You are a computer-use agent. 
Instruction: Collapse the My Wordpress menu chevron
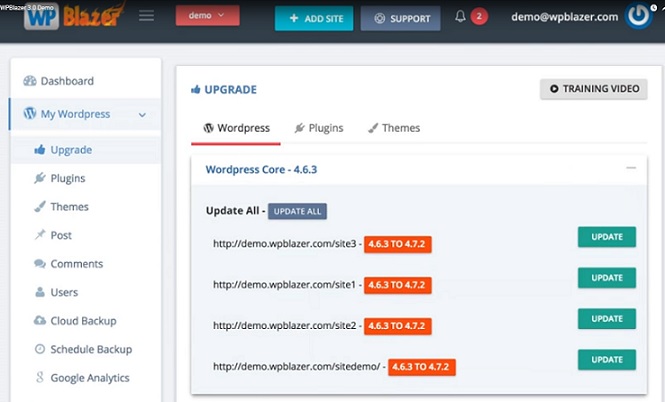(142, 115)
